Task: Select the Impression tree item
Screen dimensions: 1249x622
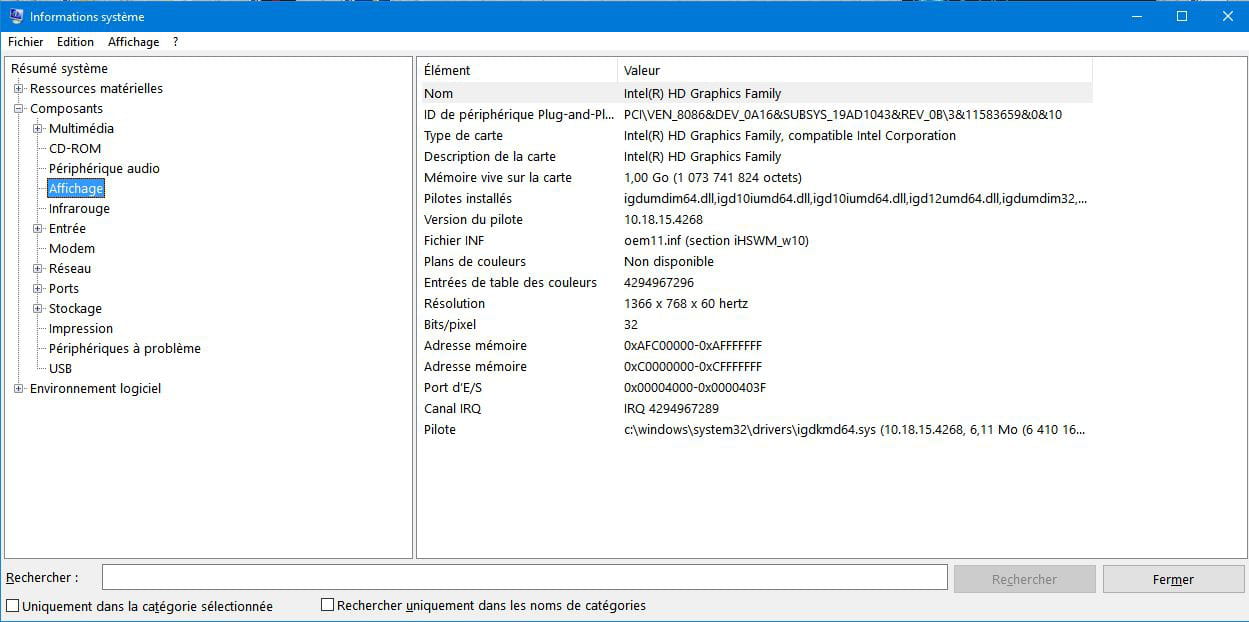Action: pyautogui.click(x=81, y=328)
